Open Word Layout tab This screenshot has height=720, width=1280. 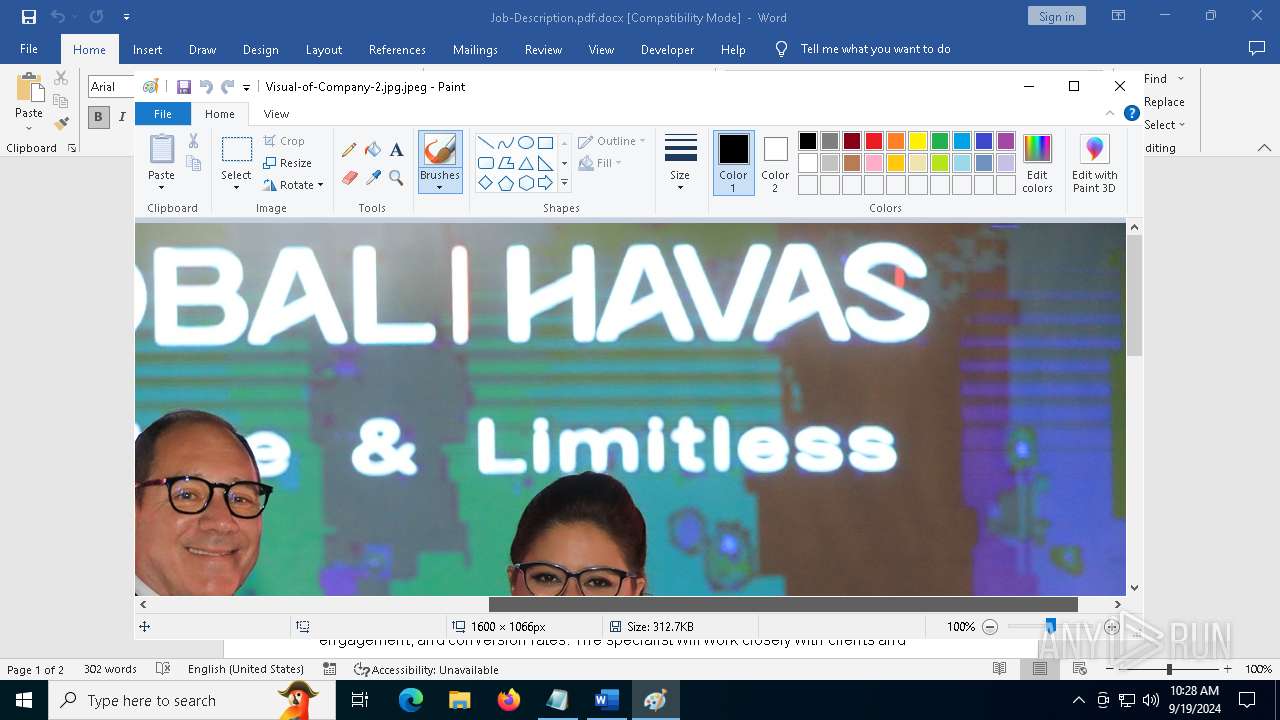[323, 49]
